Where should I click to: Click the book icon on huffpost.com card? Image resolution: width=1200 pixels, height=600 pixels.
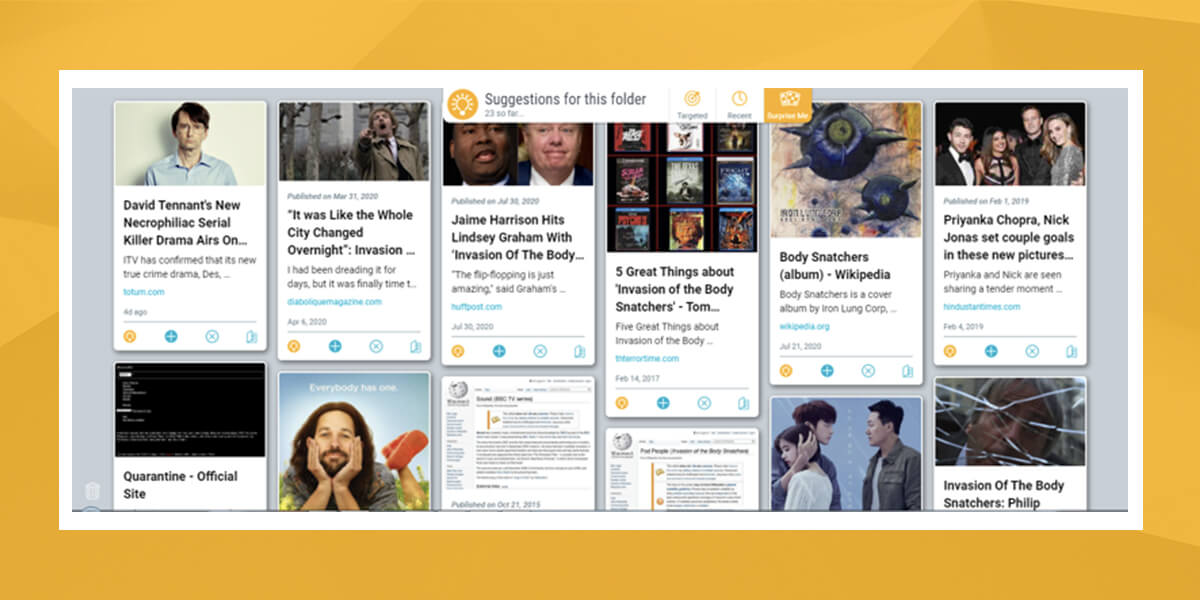tap(580, 351)
